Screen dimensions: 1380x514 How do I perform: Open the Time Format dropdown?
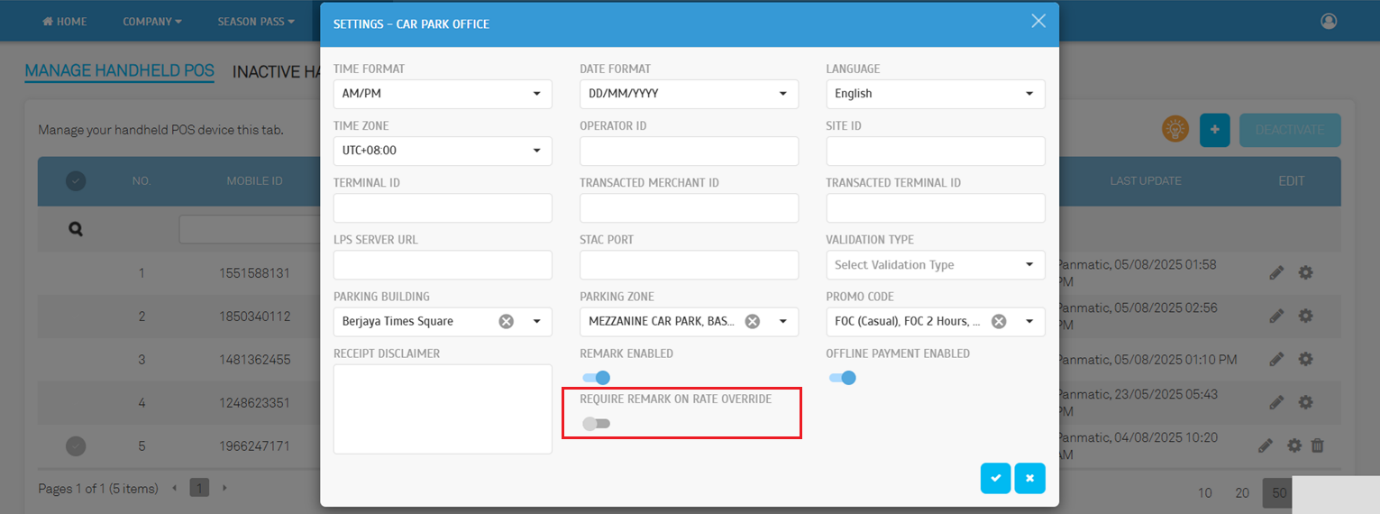click(x=442, y=94)
